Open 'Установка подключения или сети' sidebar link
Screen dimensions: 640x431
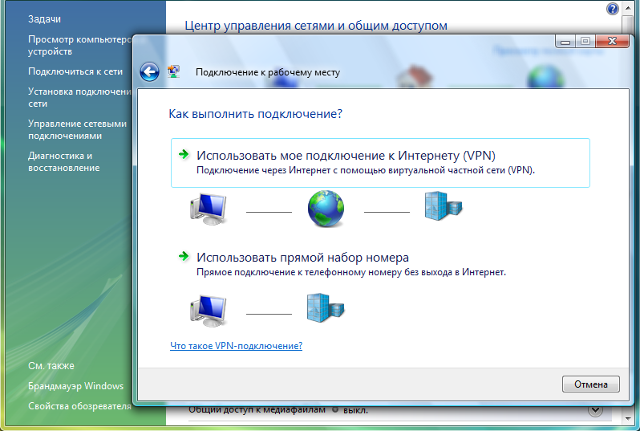[x=80, y=98]
